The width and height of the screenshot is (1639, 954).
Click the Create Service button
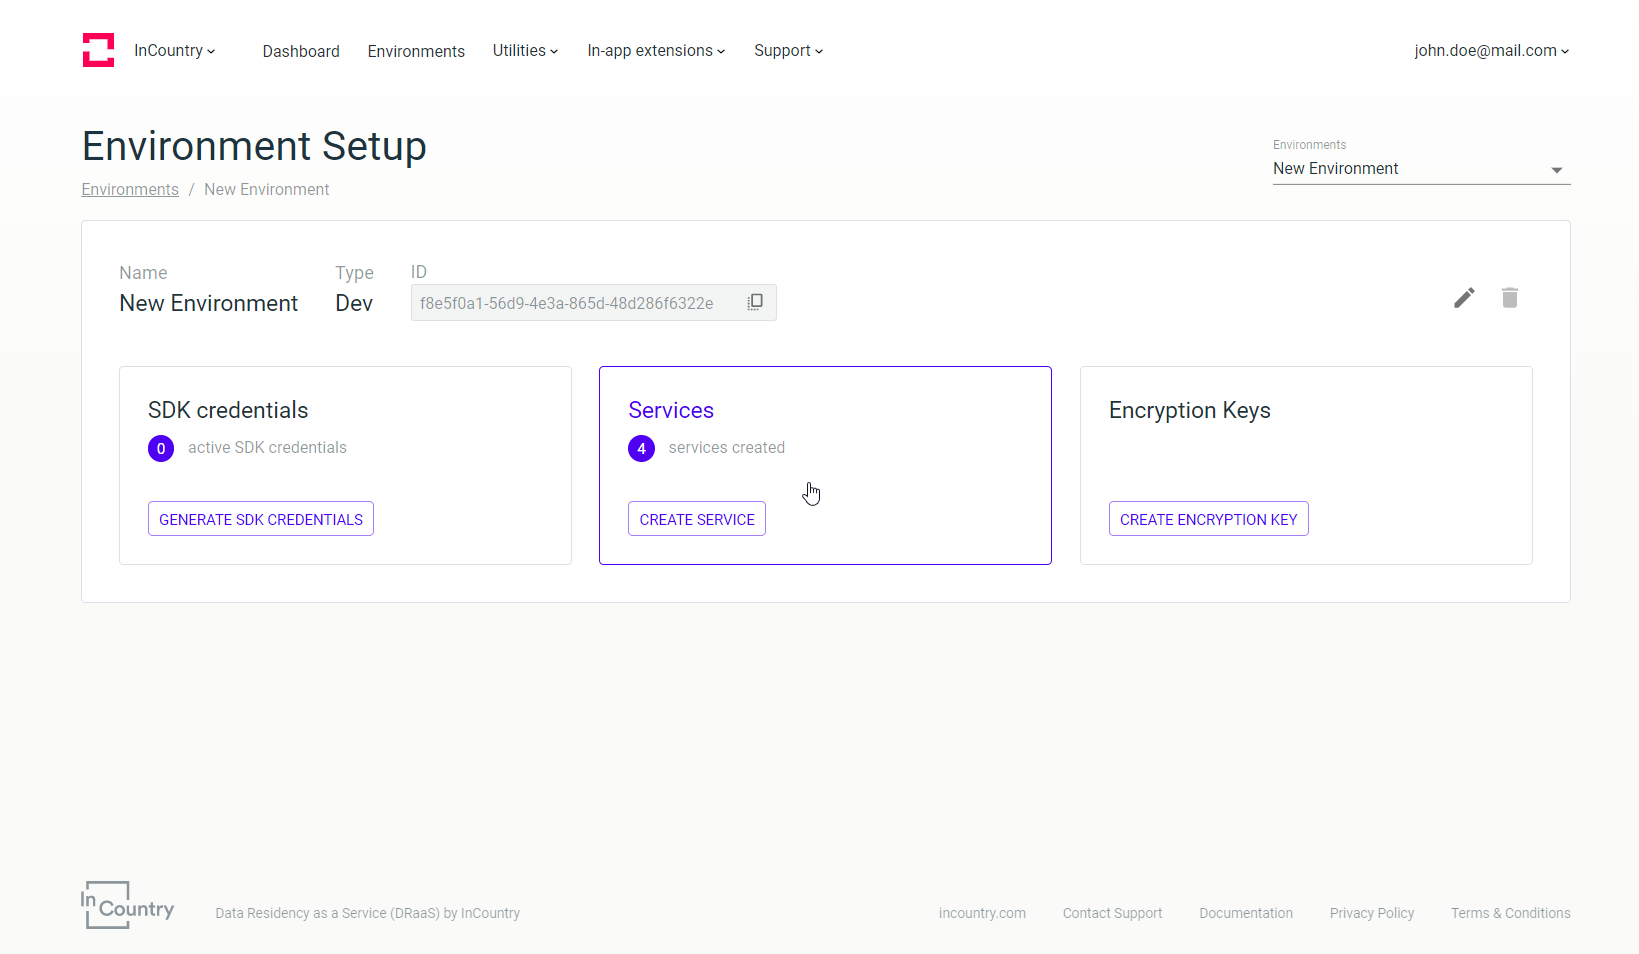coord(697,519)
